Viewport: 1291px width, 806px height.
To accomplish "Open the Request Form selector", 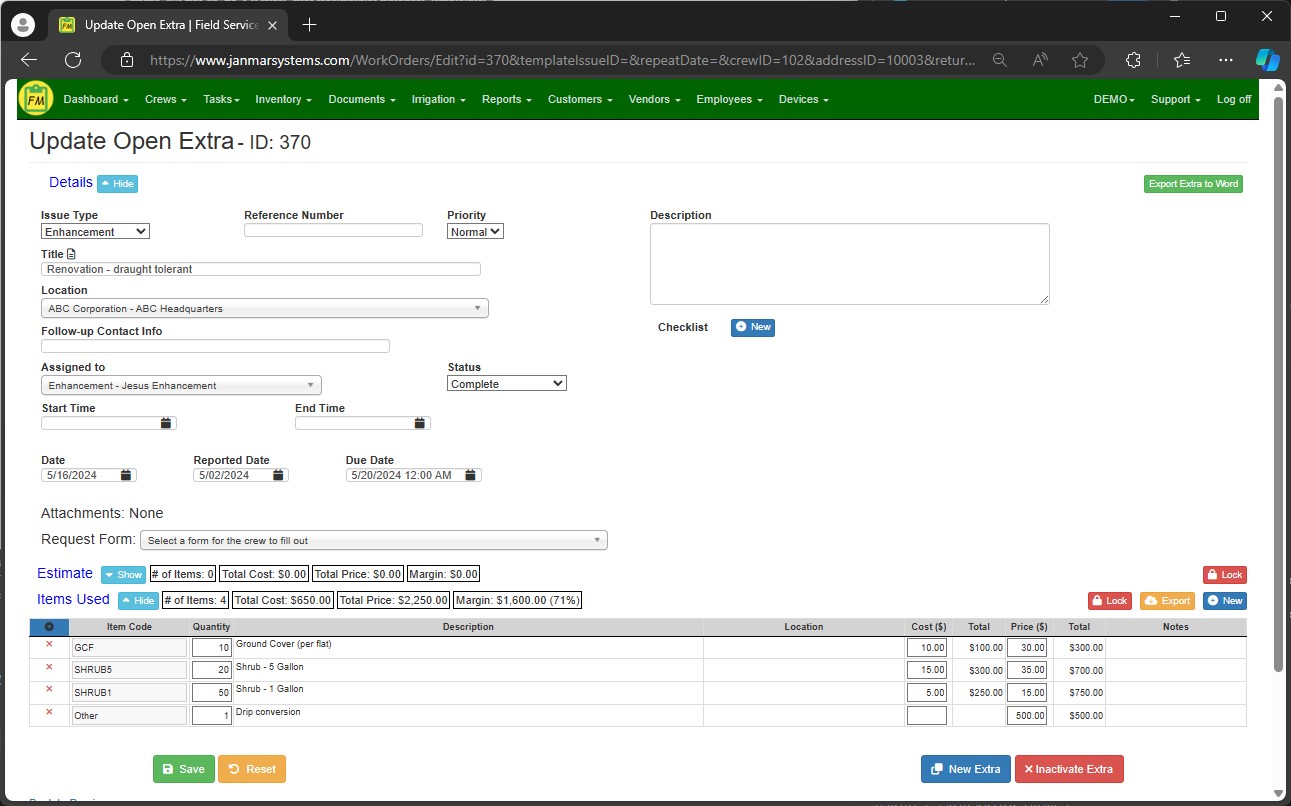I will pyautogui.click(x=374, y=539).
